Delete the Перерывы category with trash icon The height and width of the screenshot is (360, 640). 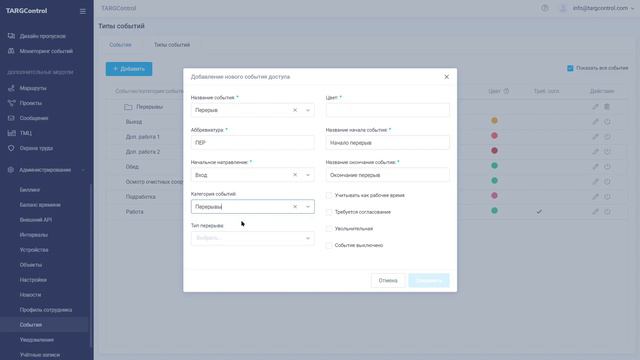tap(607, 107)
